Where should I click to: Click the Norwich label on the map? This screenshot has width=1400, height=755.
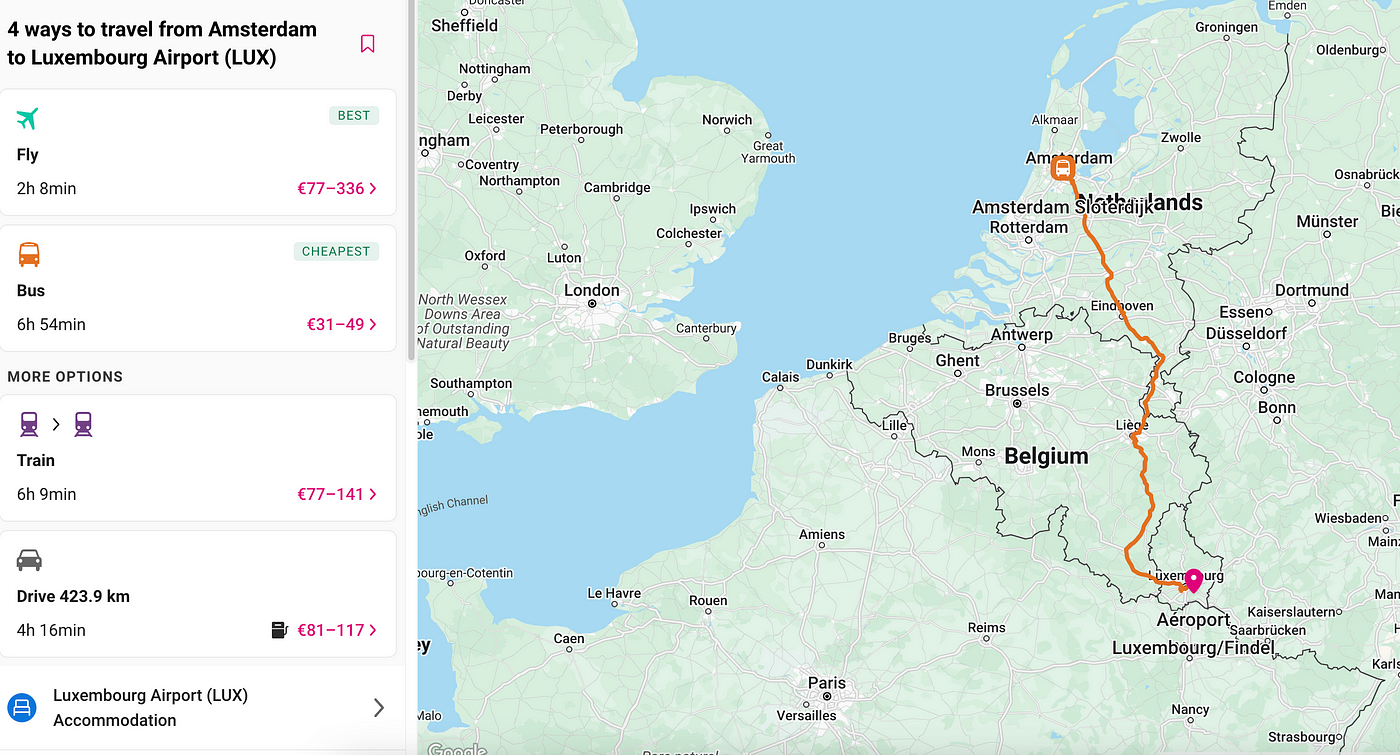[727, 119]
